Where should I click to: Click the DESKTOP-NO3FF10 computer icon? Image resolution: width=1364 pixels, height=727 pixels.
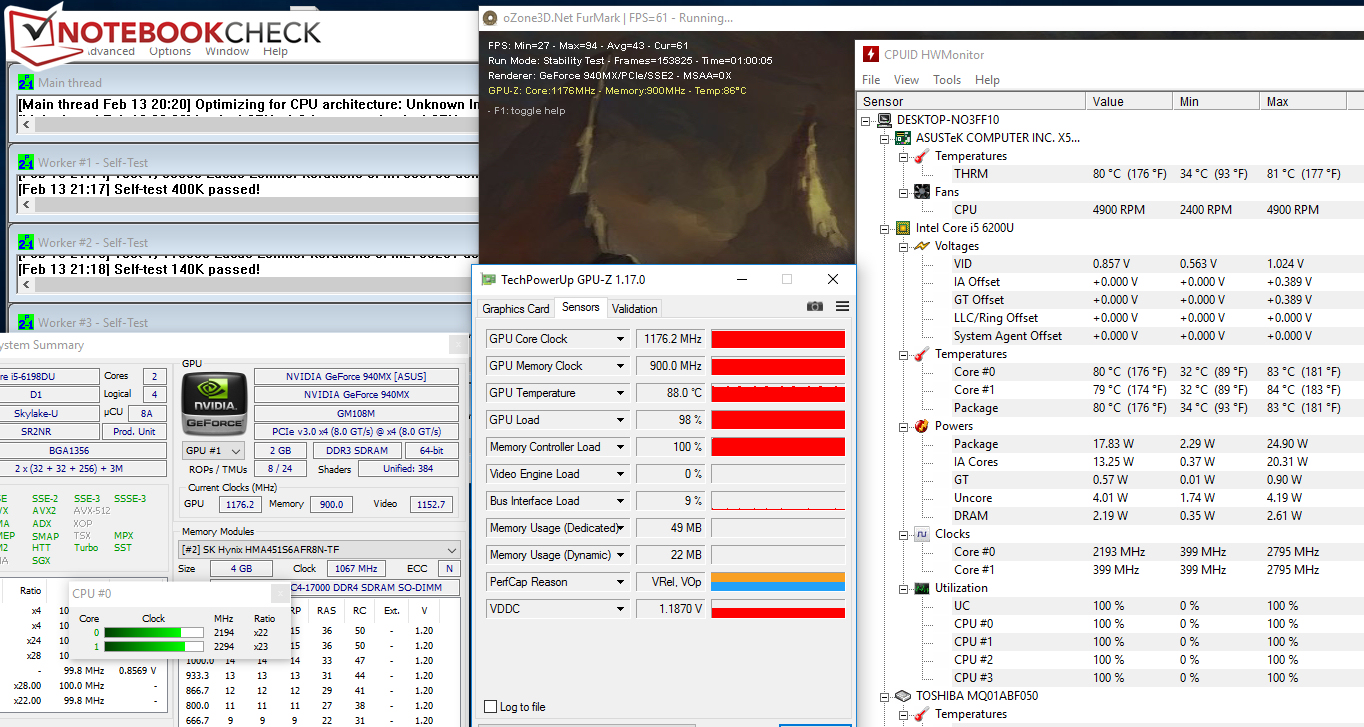pos(885,120)
